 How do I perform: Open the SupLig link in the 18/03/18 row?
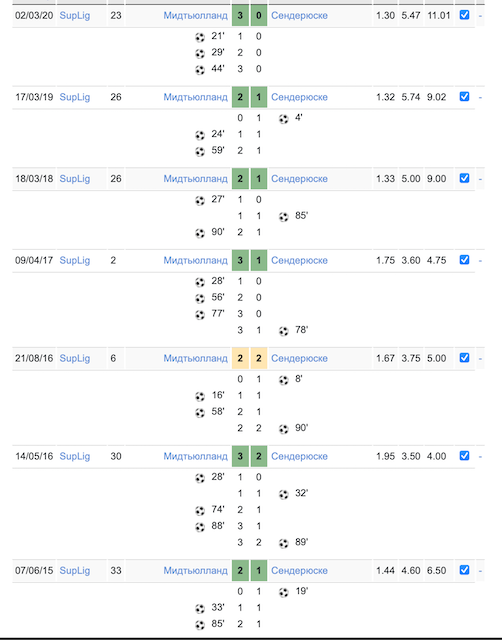pyautogui.click(x=75, y=179)
